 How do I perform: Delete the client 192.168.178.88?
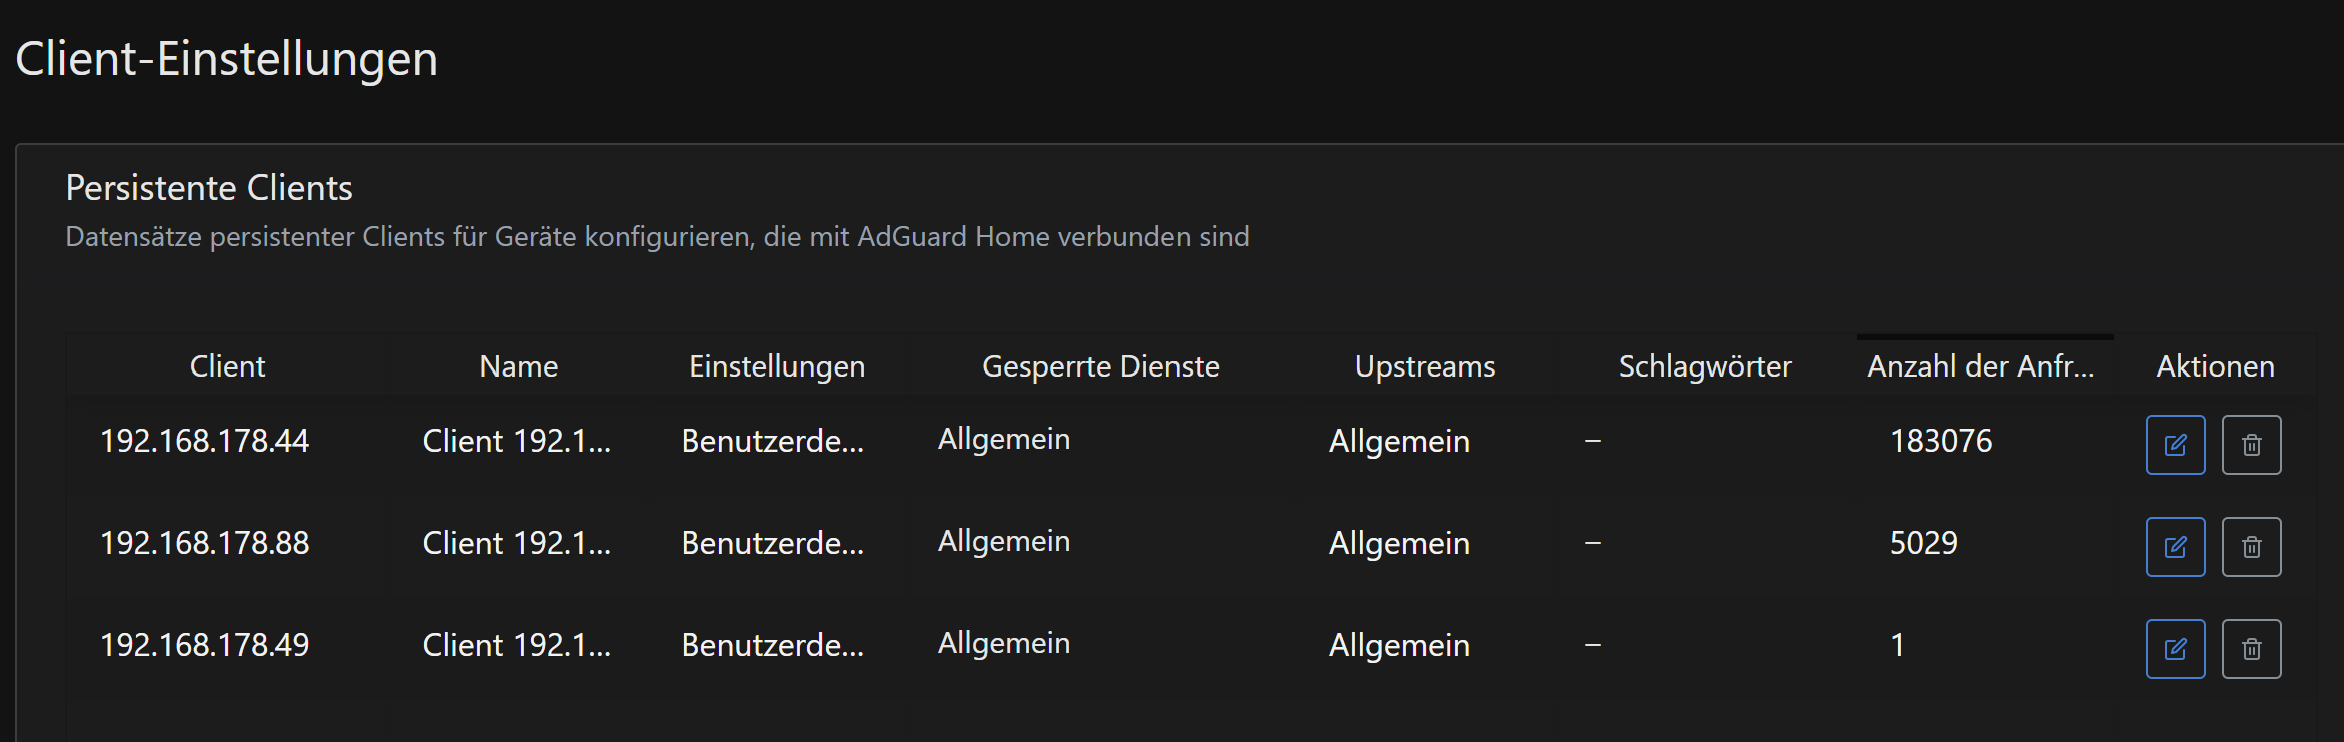pos(2251,547)
